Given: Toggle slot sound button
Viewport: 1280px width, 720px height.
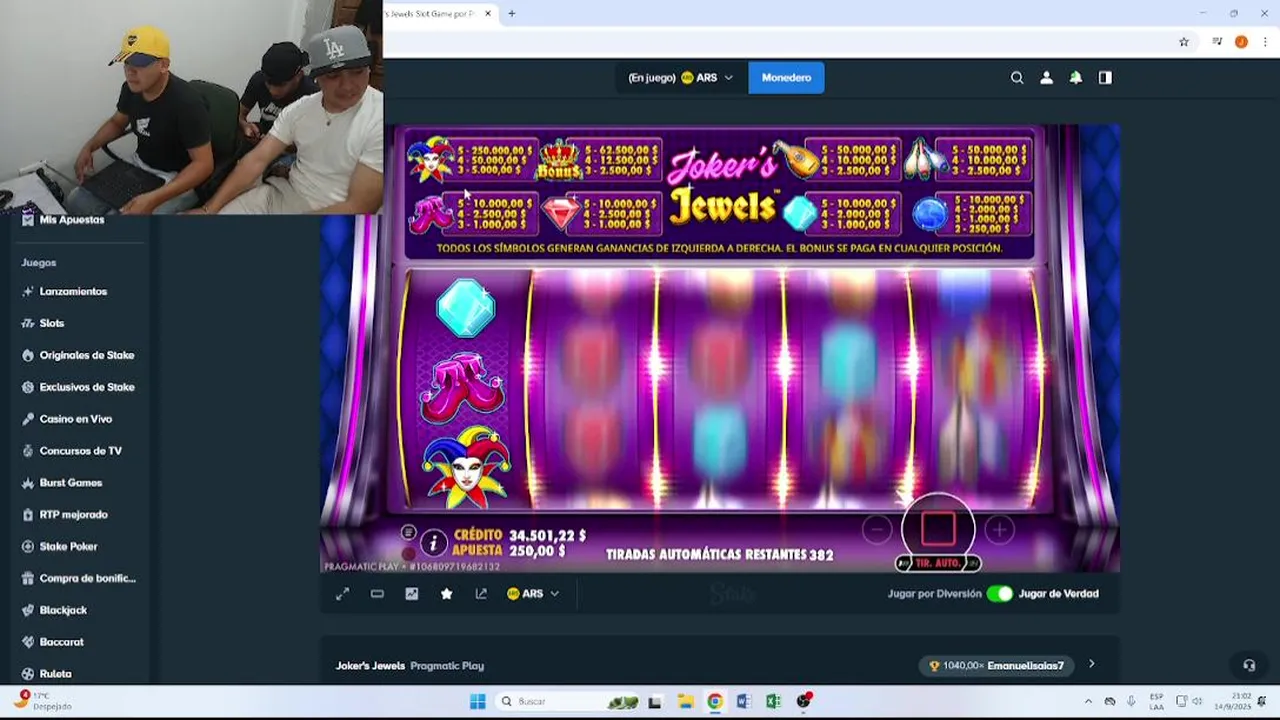Looking at the screenshot, I should pyautogui.click(x=408, y=553).
